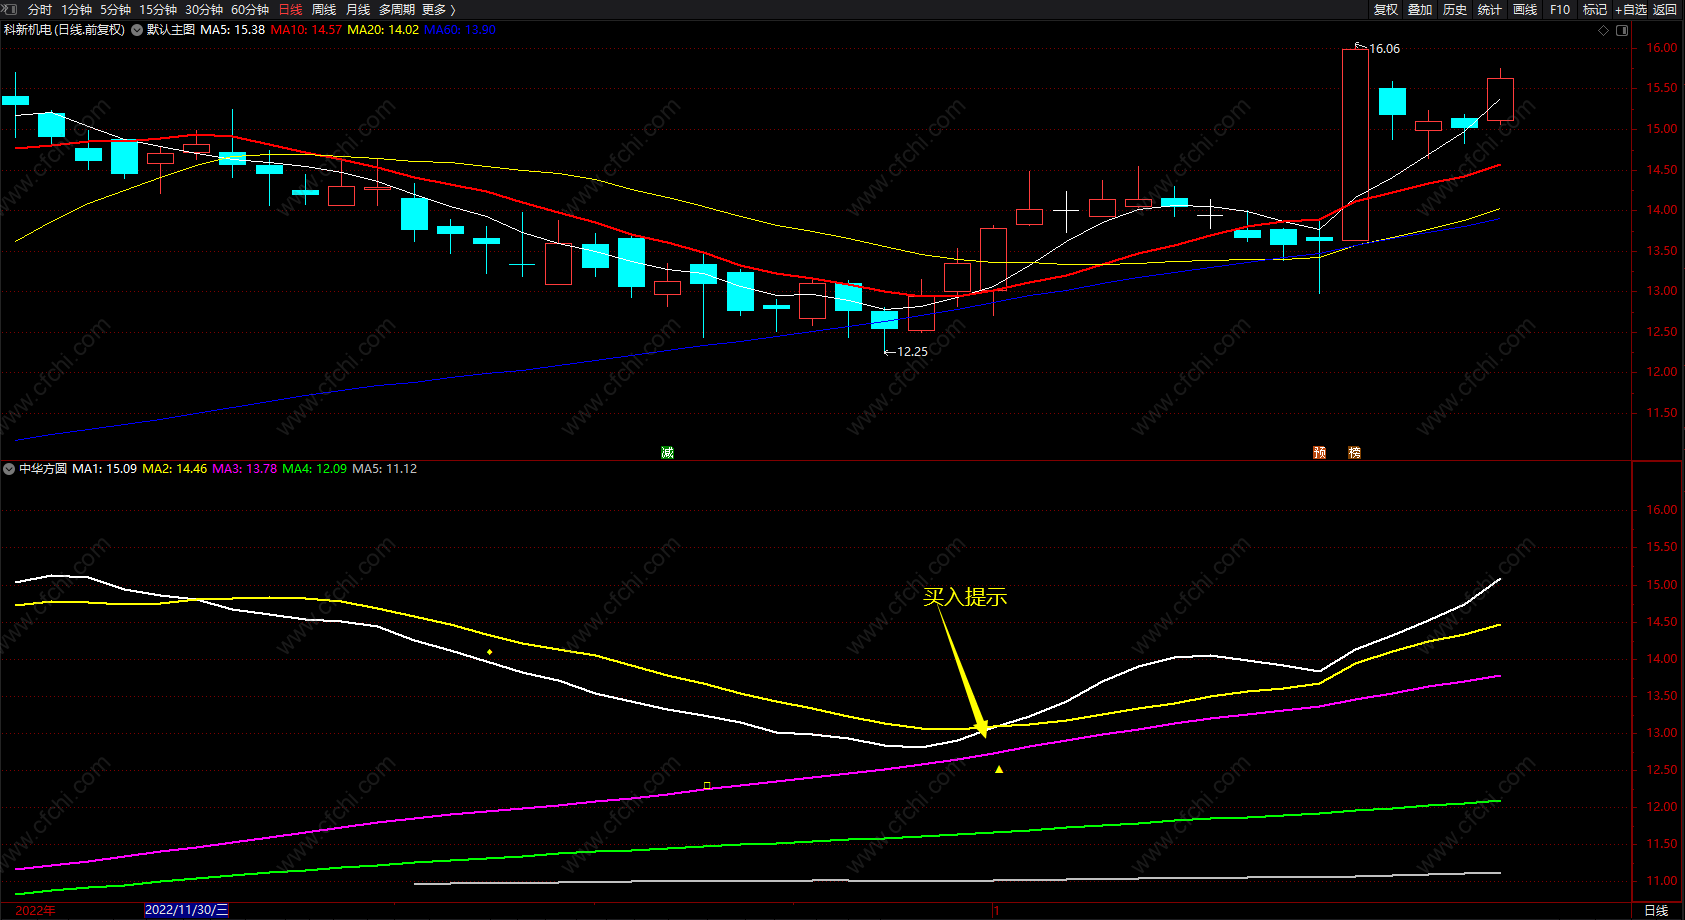Viewport: 1685px width, 920px height.
Task: Click the MA1: 15.09 value in lower pane
Action: [x=105, y=469]
